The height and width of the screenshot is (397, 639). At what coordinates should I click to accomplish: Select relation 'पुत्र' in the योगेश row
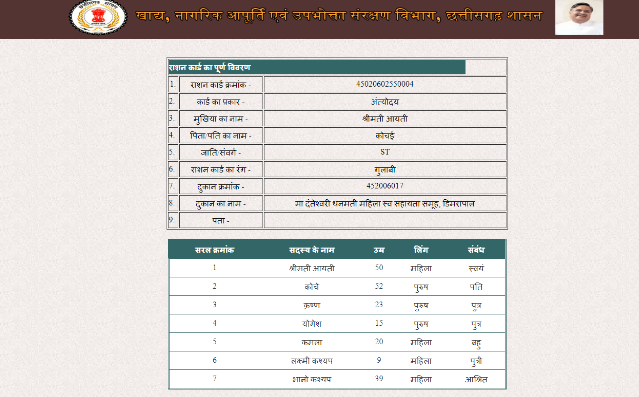[476, 324]
